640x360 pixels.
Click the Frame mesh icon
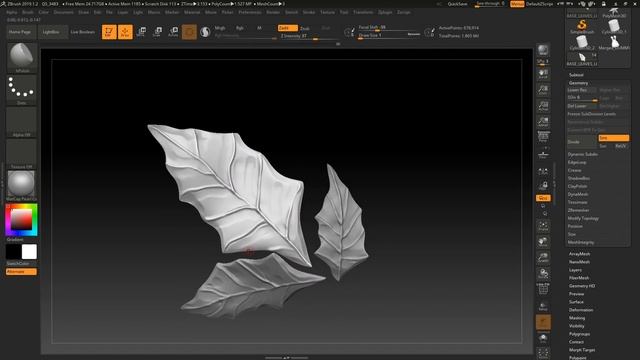pyautogui.click(x=543, y=226)
